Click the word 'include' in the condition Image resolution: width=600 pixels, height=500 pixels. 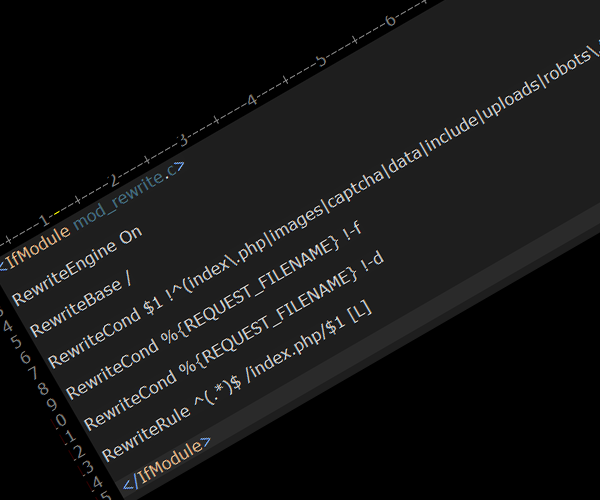[453, 129]
